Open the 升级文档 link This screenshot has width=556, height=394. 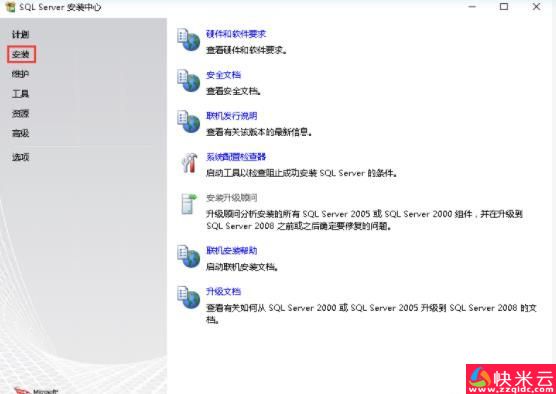(223, 292)
